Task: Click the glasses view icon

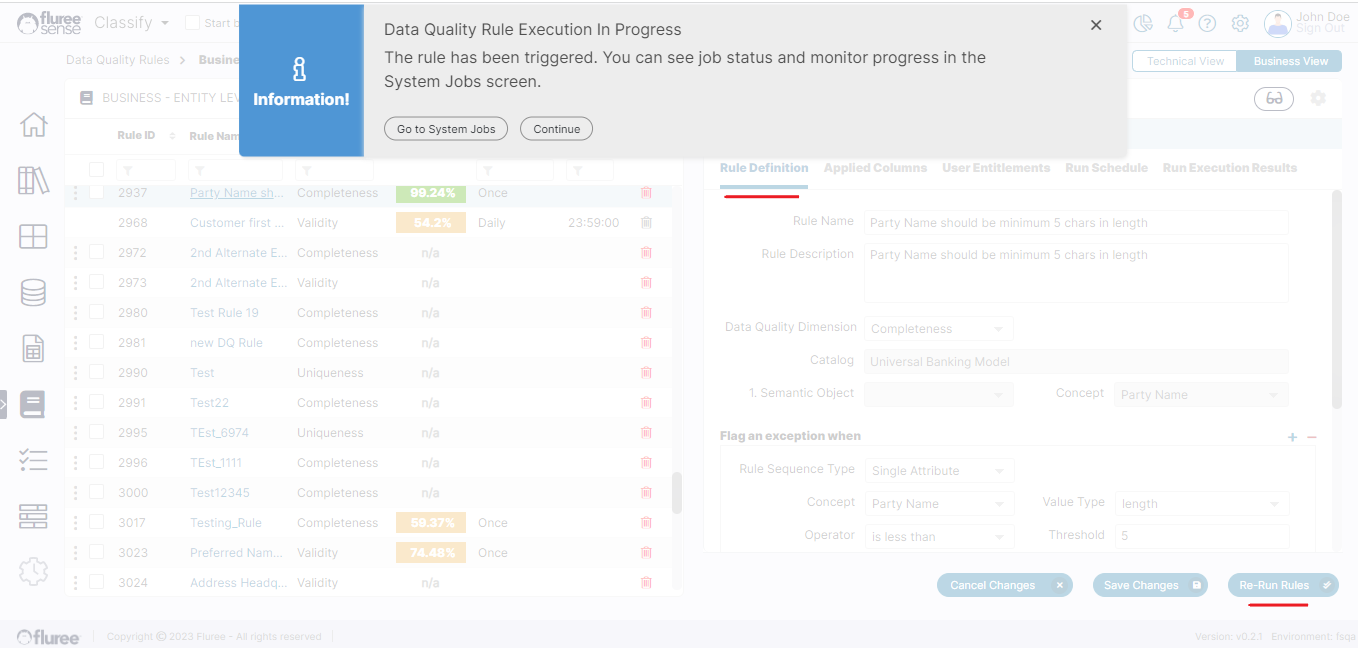Action: tap(1273, 98)
